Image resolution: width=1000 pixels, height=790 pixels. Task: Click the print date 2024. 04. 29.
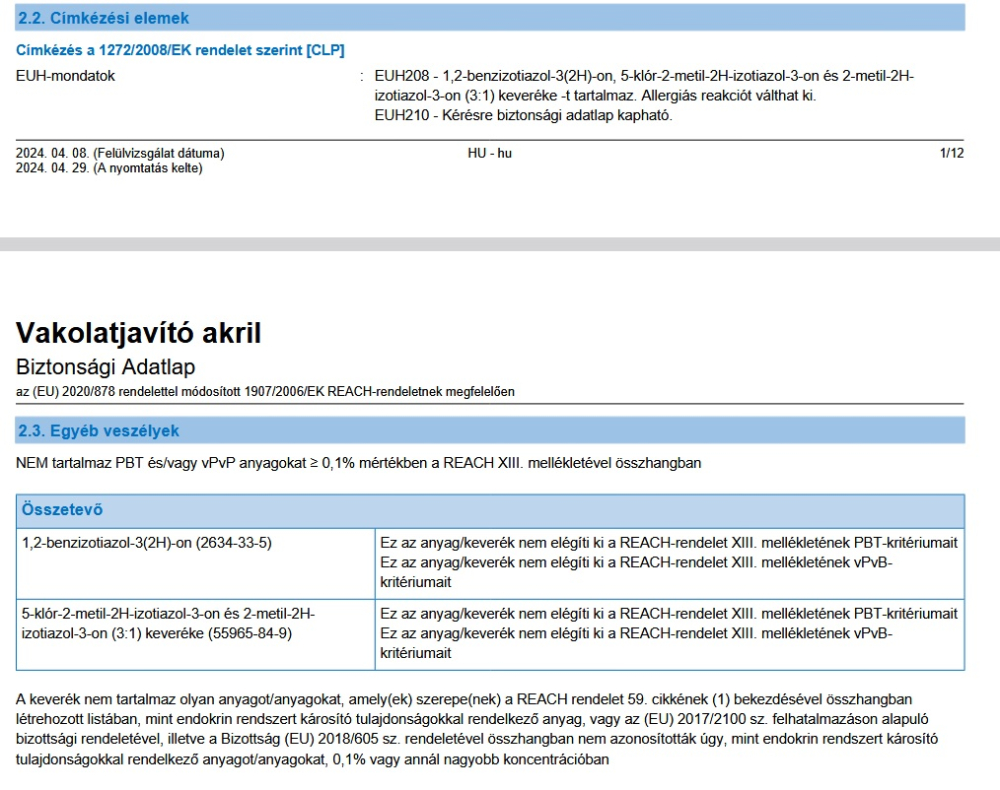(109, 168)
